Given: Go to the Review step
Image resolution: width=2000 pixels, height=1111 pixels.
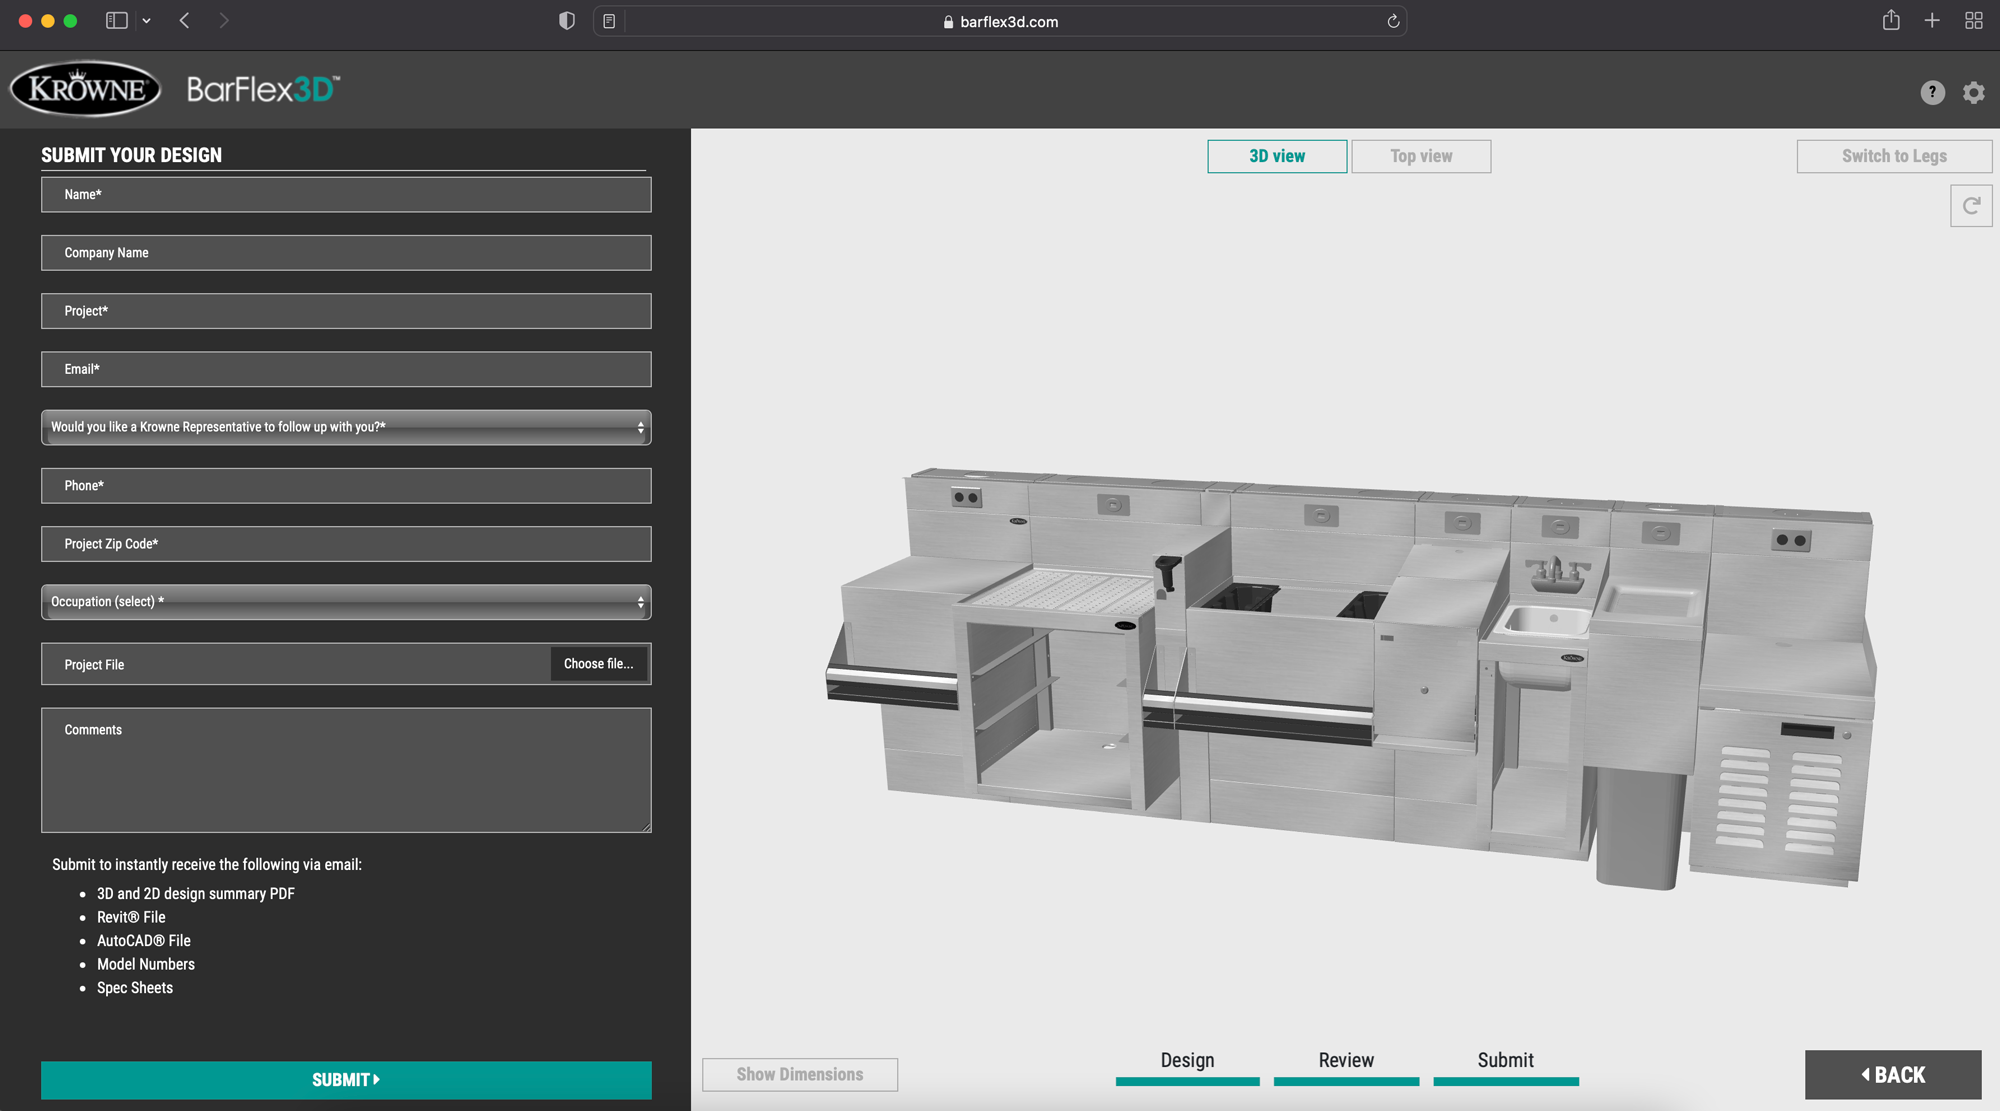Looking at the screenshot, I should (x=1345, y=1063).
